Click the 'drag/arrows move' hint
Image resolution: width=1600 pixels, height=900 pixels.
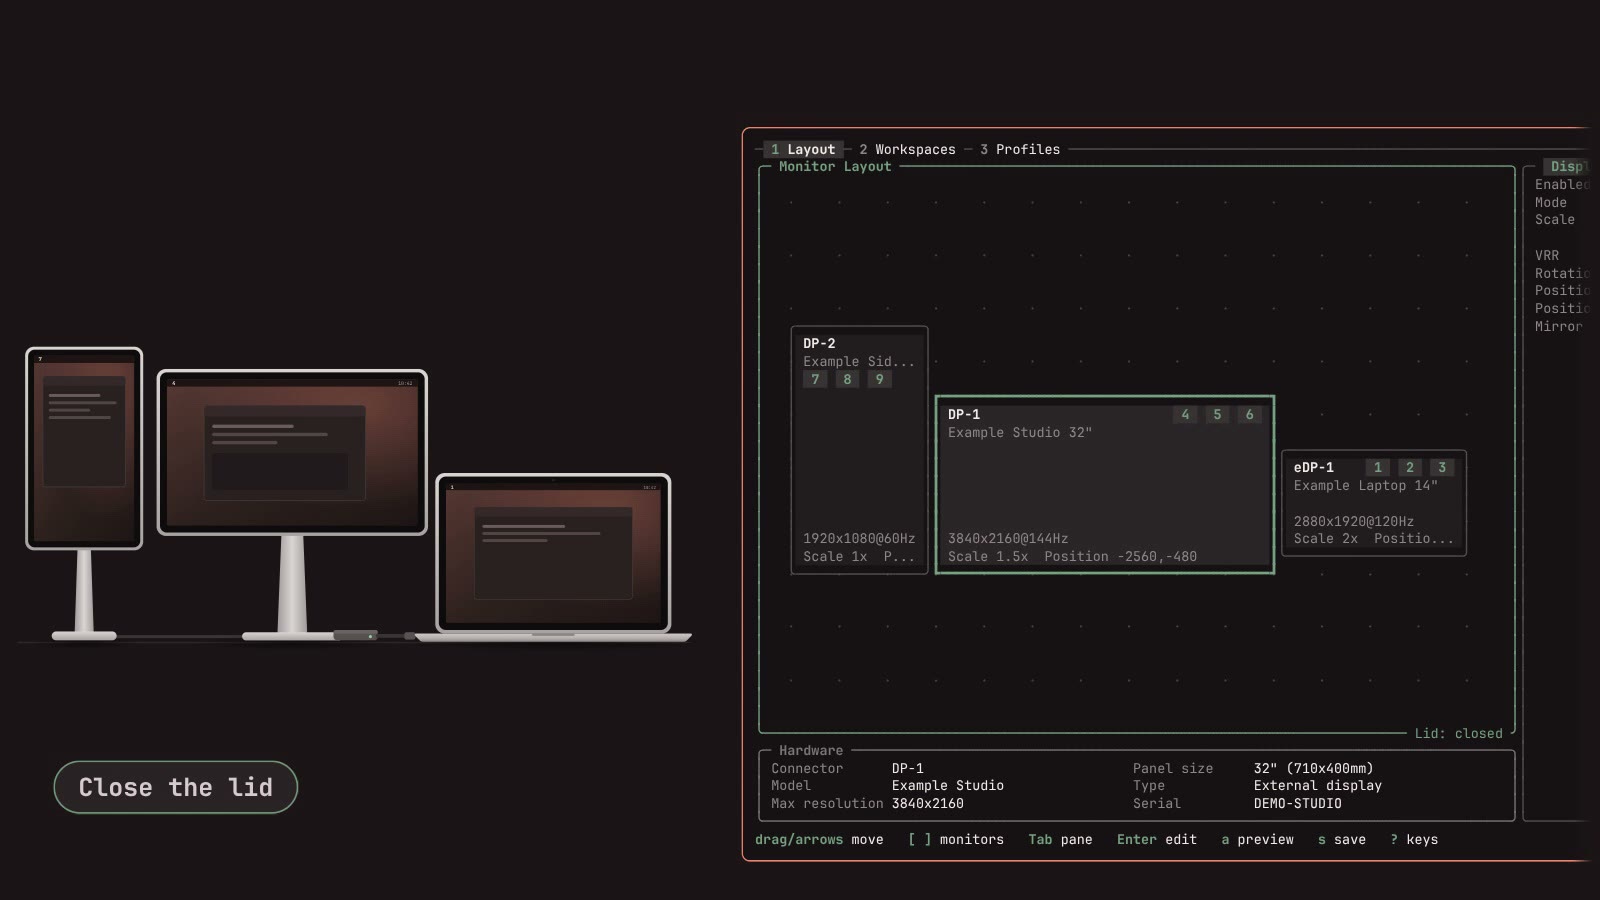(x=819, y=839)
